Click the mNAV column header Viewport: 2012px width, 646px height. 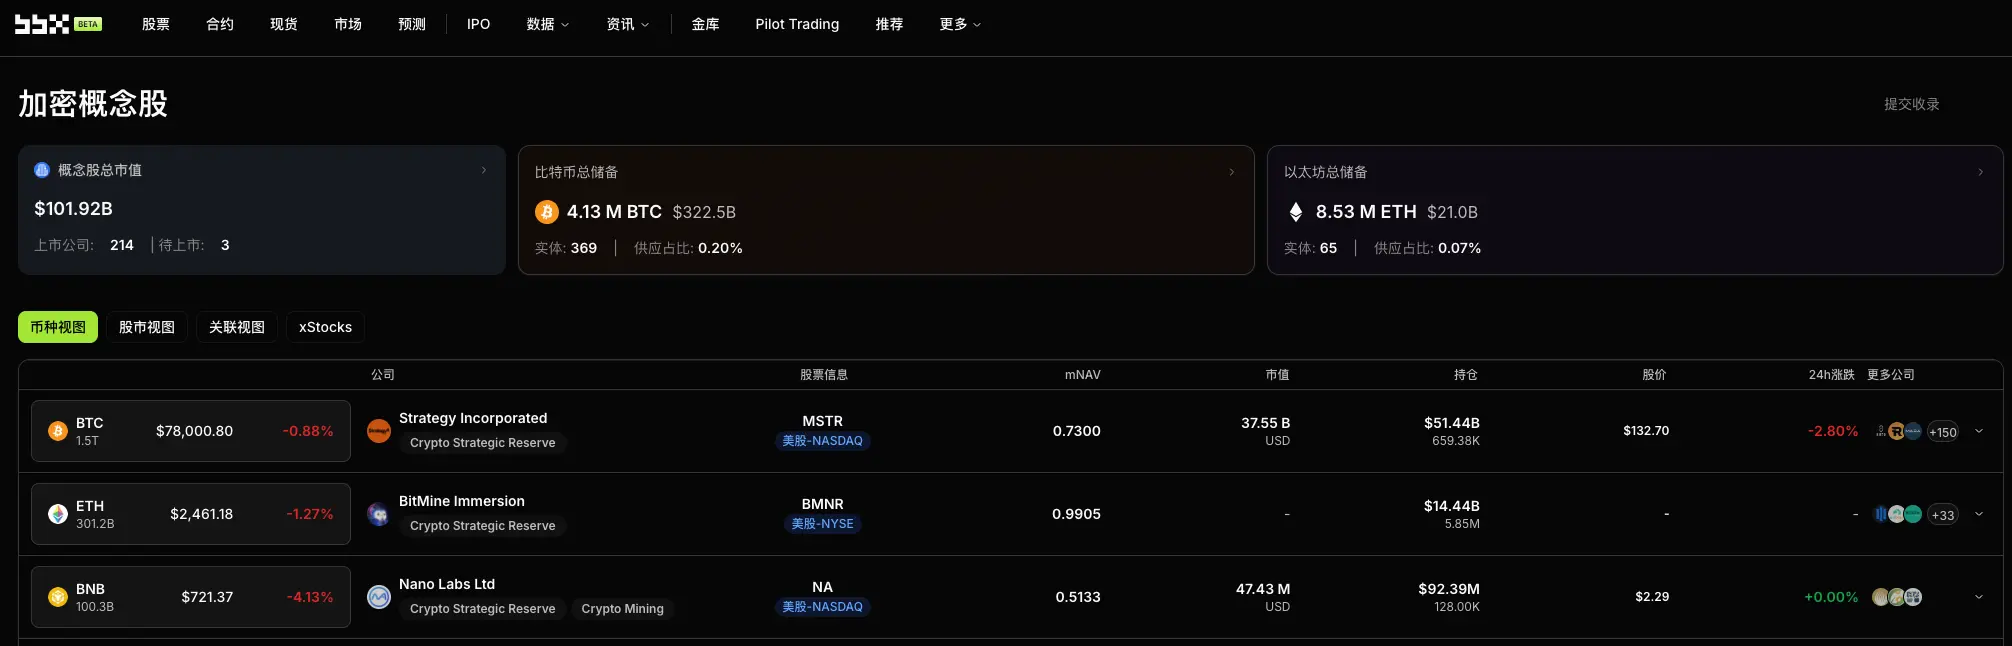pyautogui.click(x=1083, y=375)
